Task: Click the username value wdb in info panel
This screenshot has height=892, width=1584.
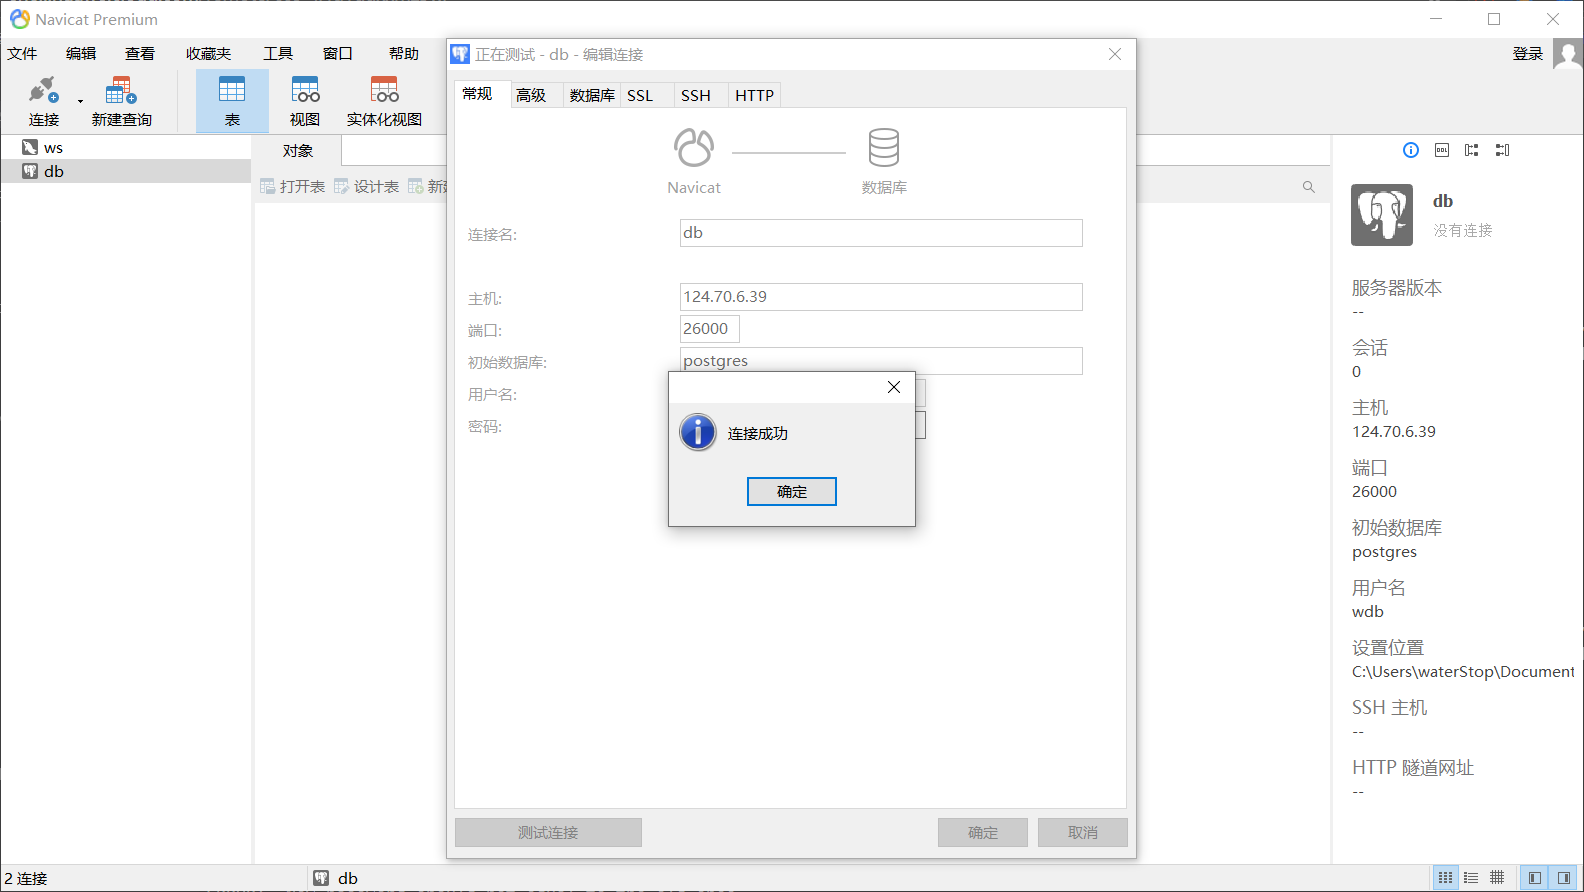Action: (1368, 612)
